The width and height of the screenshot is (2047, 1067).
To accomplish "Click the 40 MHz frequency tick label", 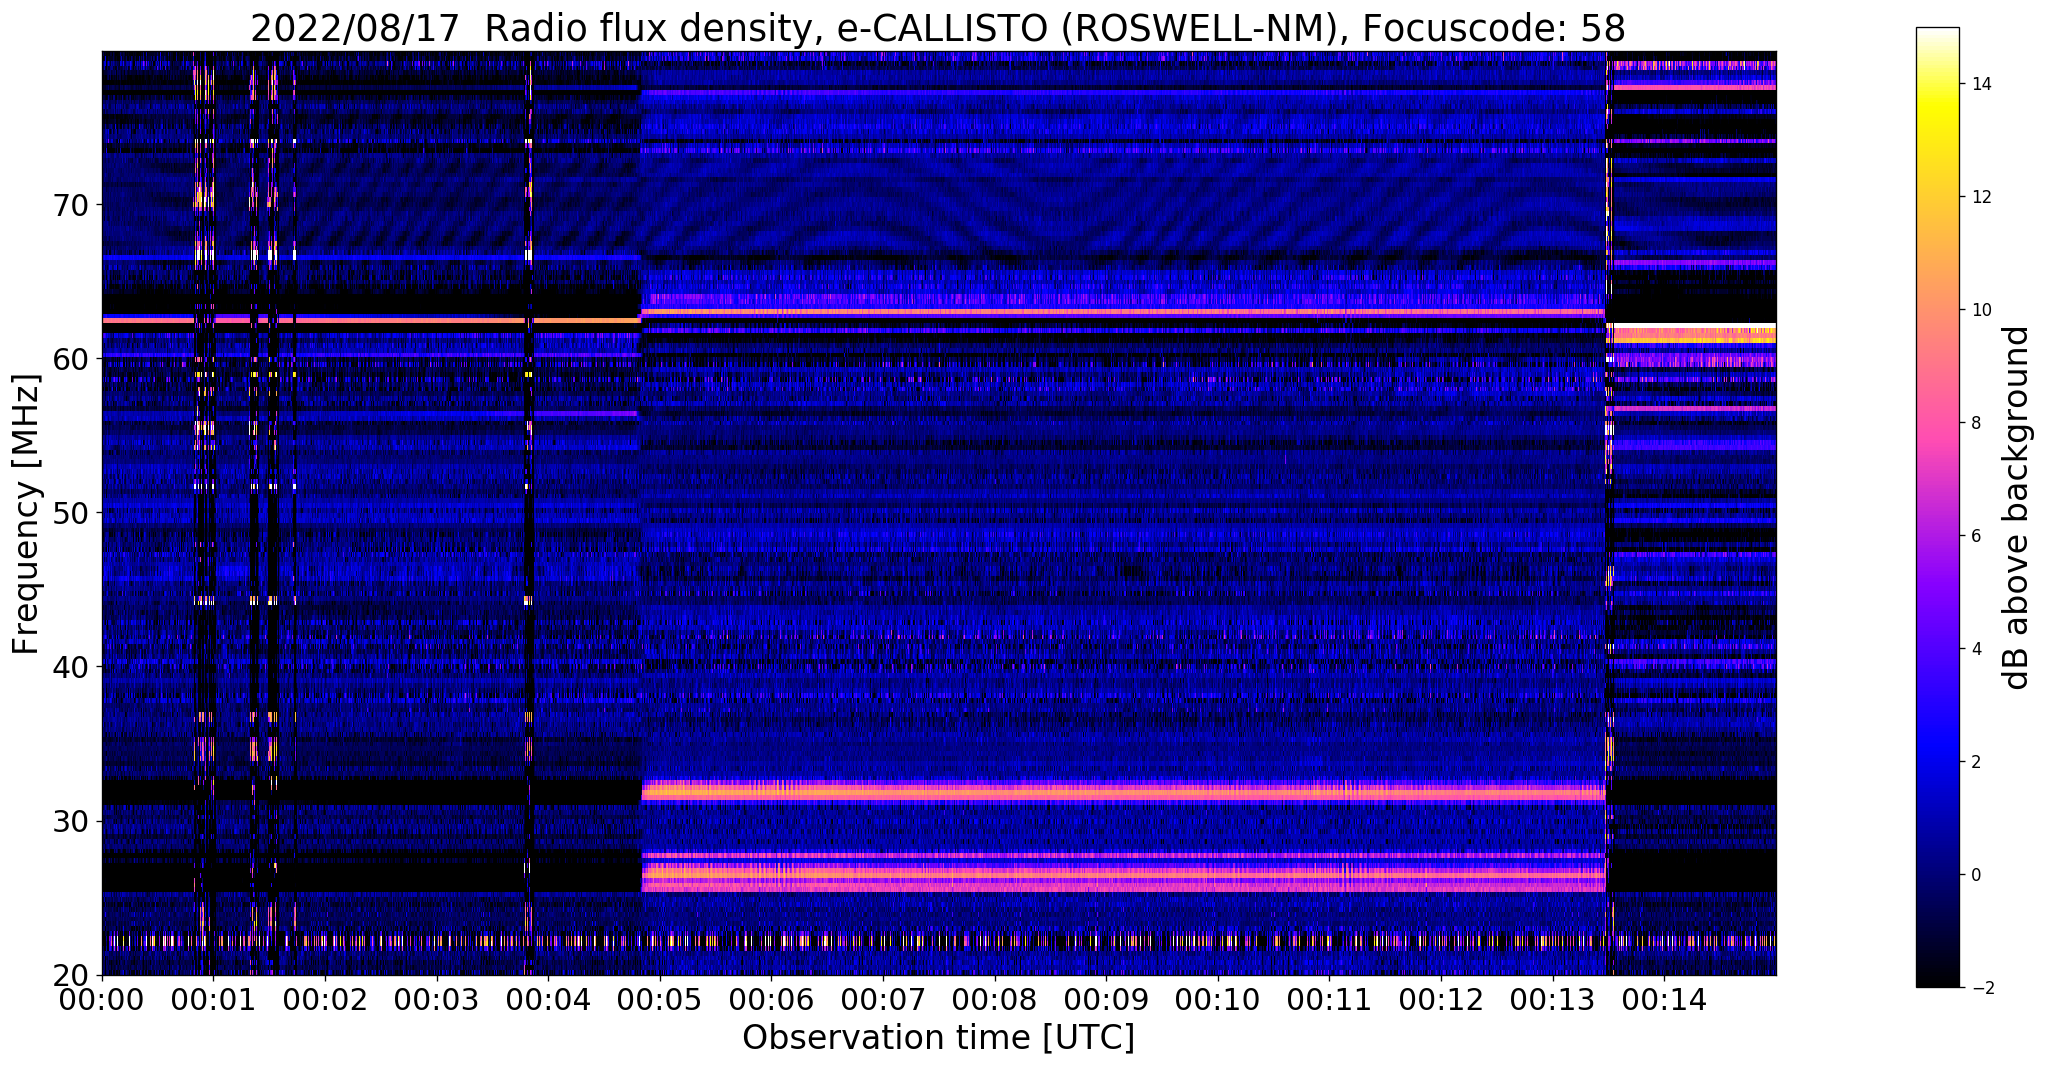I will tap(69, 667).
